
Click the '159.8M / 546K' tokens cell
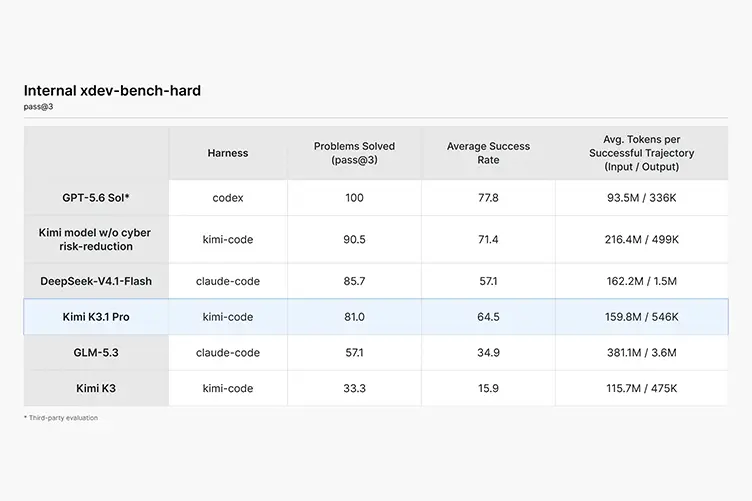[642, 317]
